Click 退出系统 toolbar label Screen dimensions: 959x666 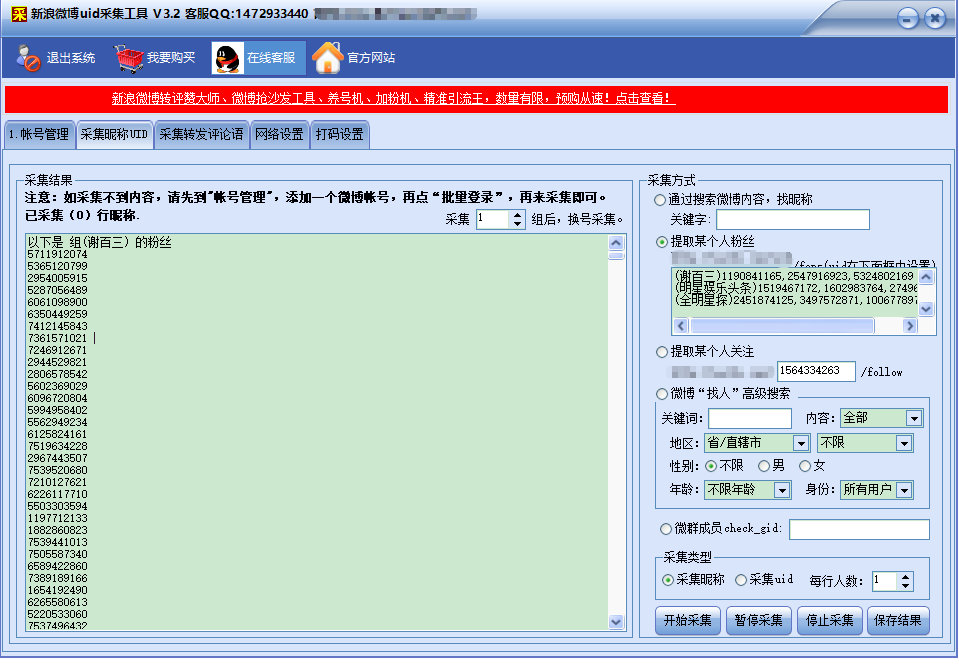(71, 58)
